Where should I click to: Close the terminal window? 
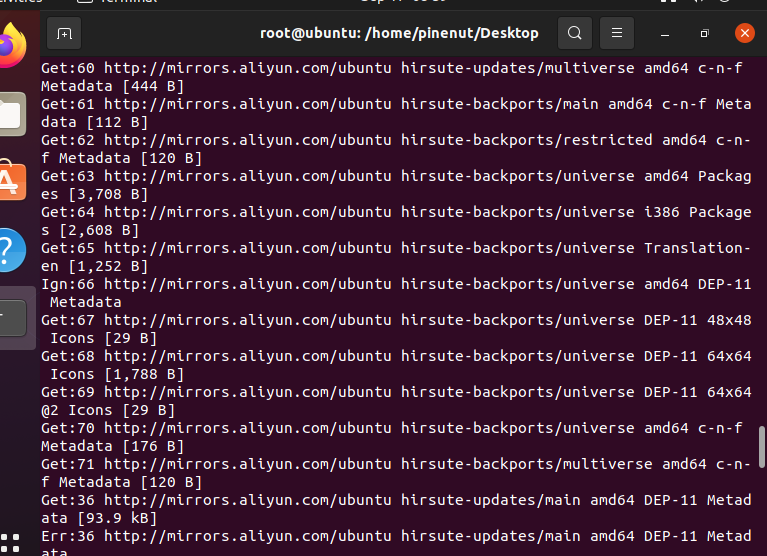tap(744, 33)
